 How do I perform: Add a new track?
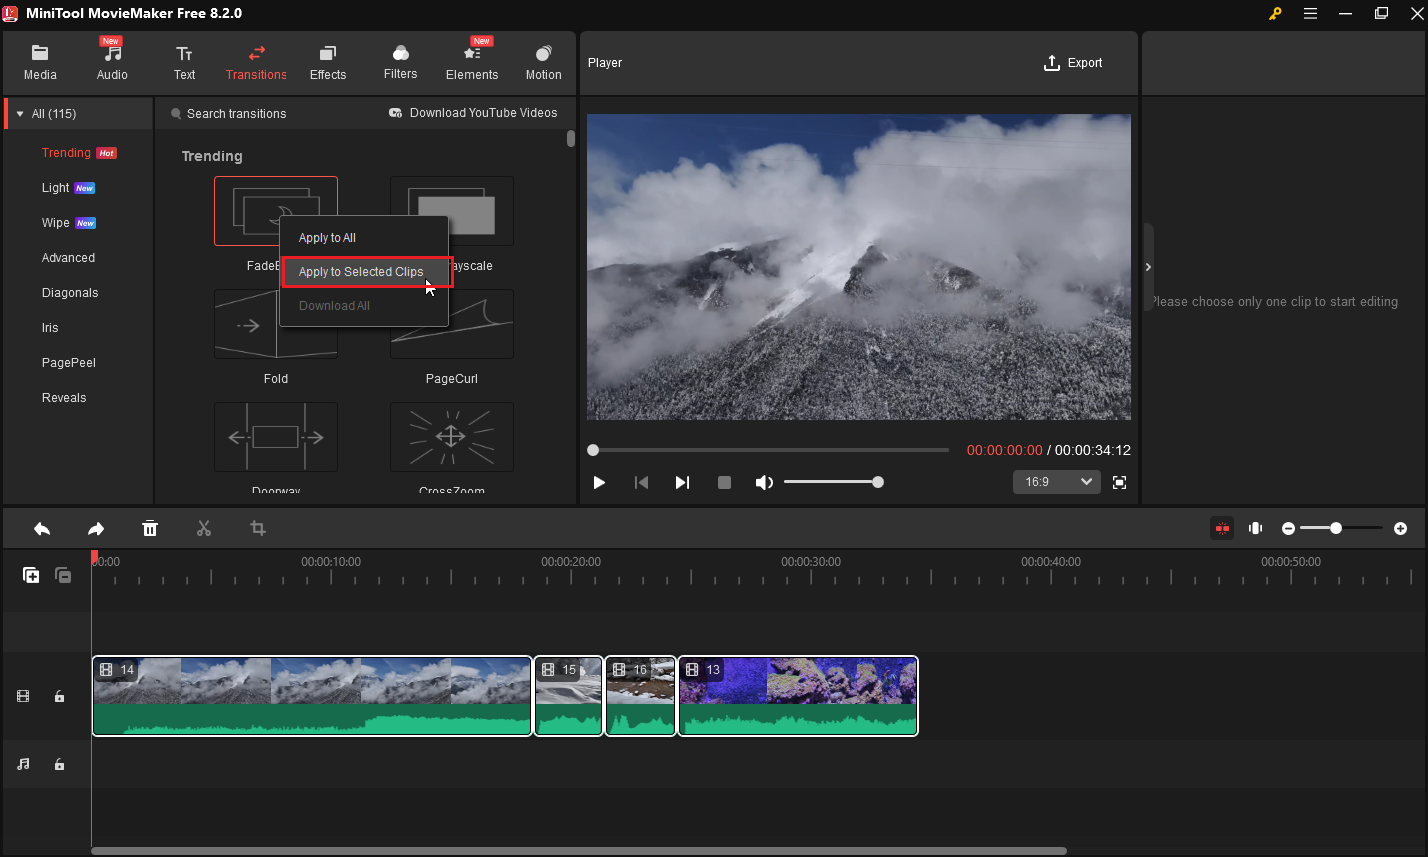click(x=32, y=575)
